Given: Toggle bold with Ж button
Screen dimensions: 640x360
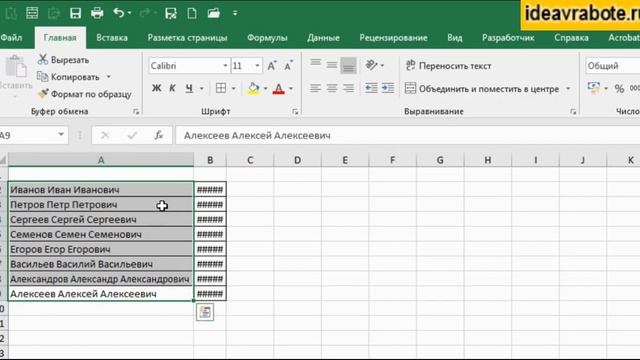Looking at the screenshot, I should click(156, 88).
